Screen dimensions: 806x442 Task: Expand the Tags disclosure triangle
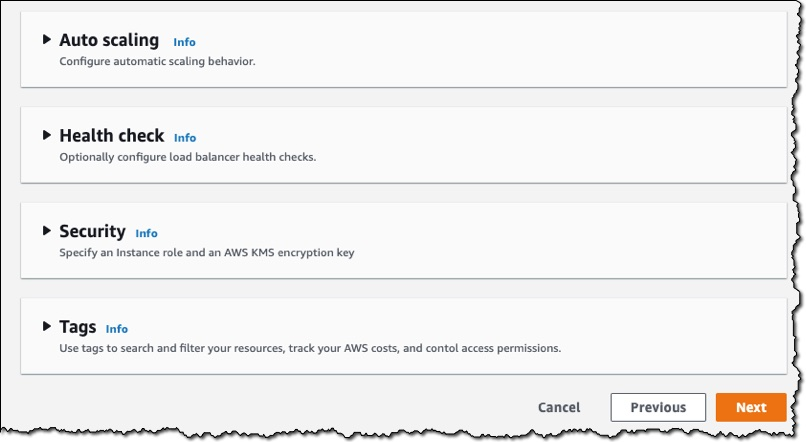pos(47,327)
